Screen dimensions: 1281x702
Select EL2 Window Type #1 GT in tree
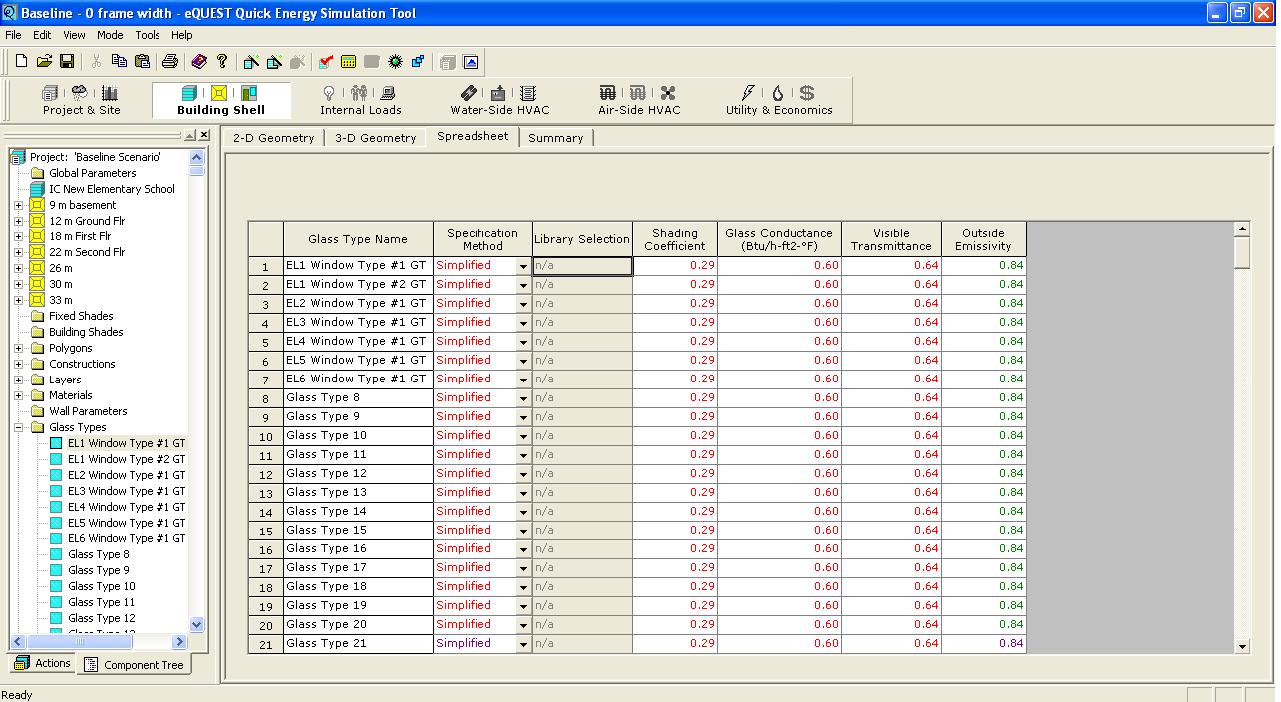[126, 475]
